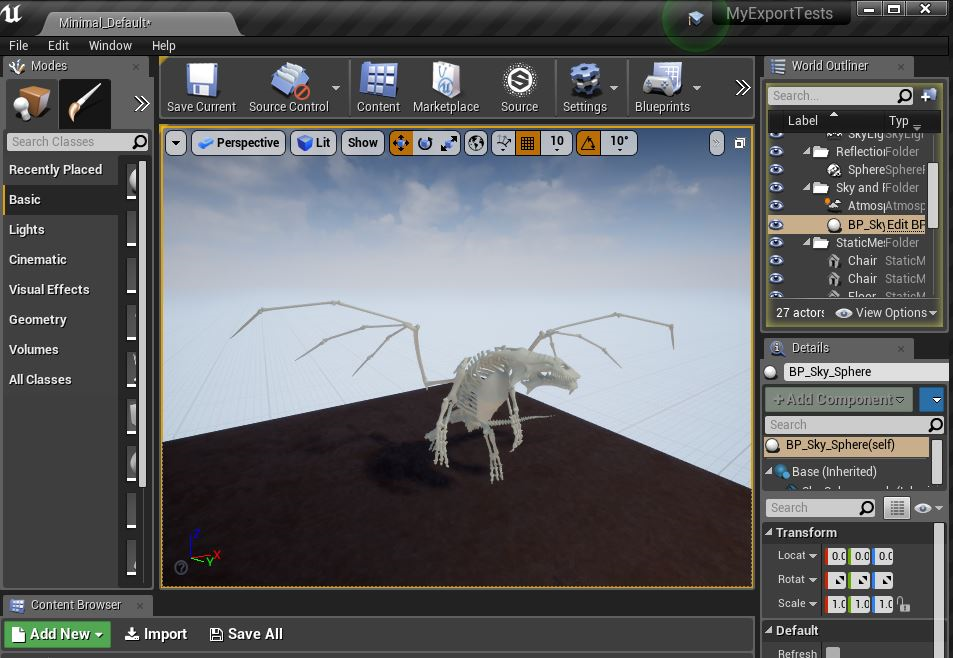Click the Lit view mode button

(314, 143)
